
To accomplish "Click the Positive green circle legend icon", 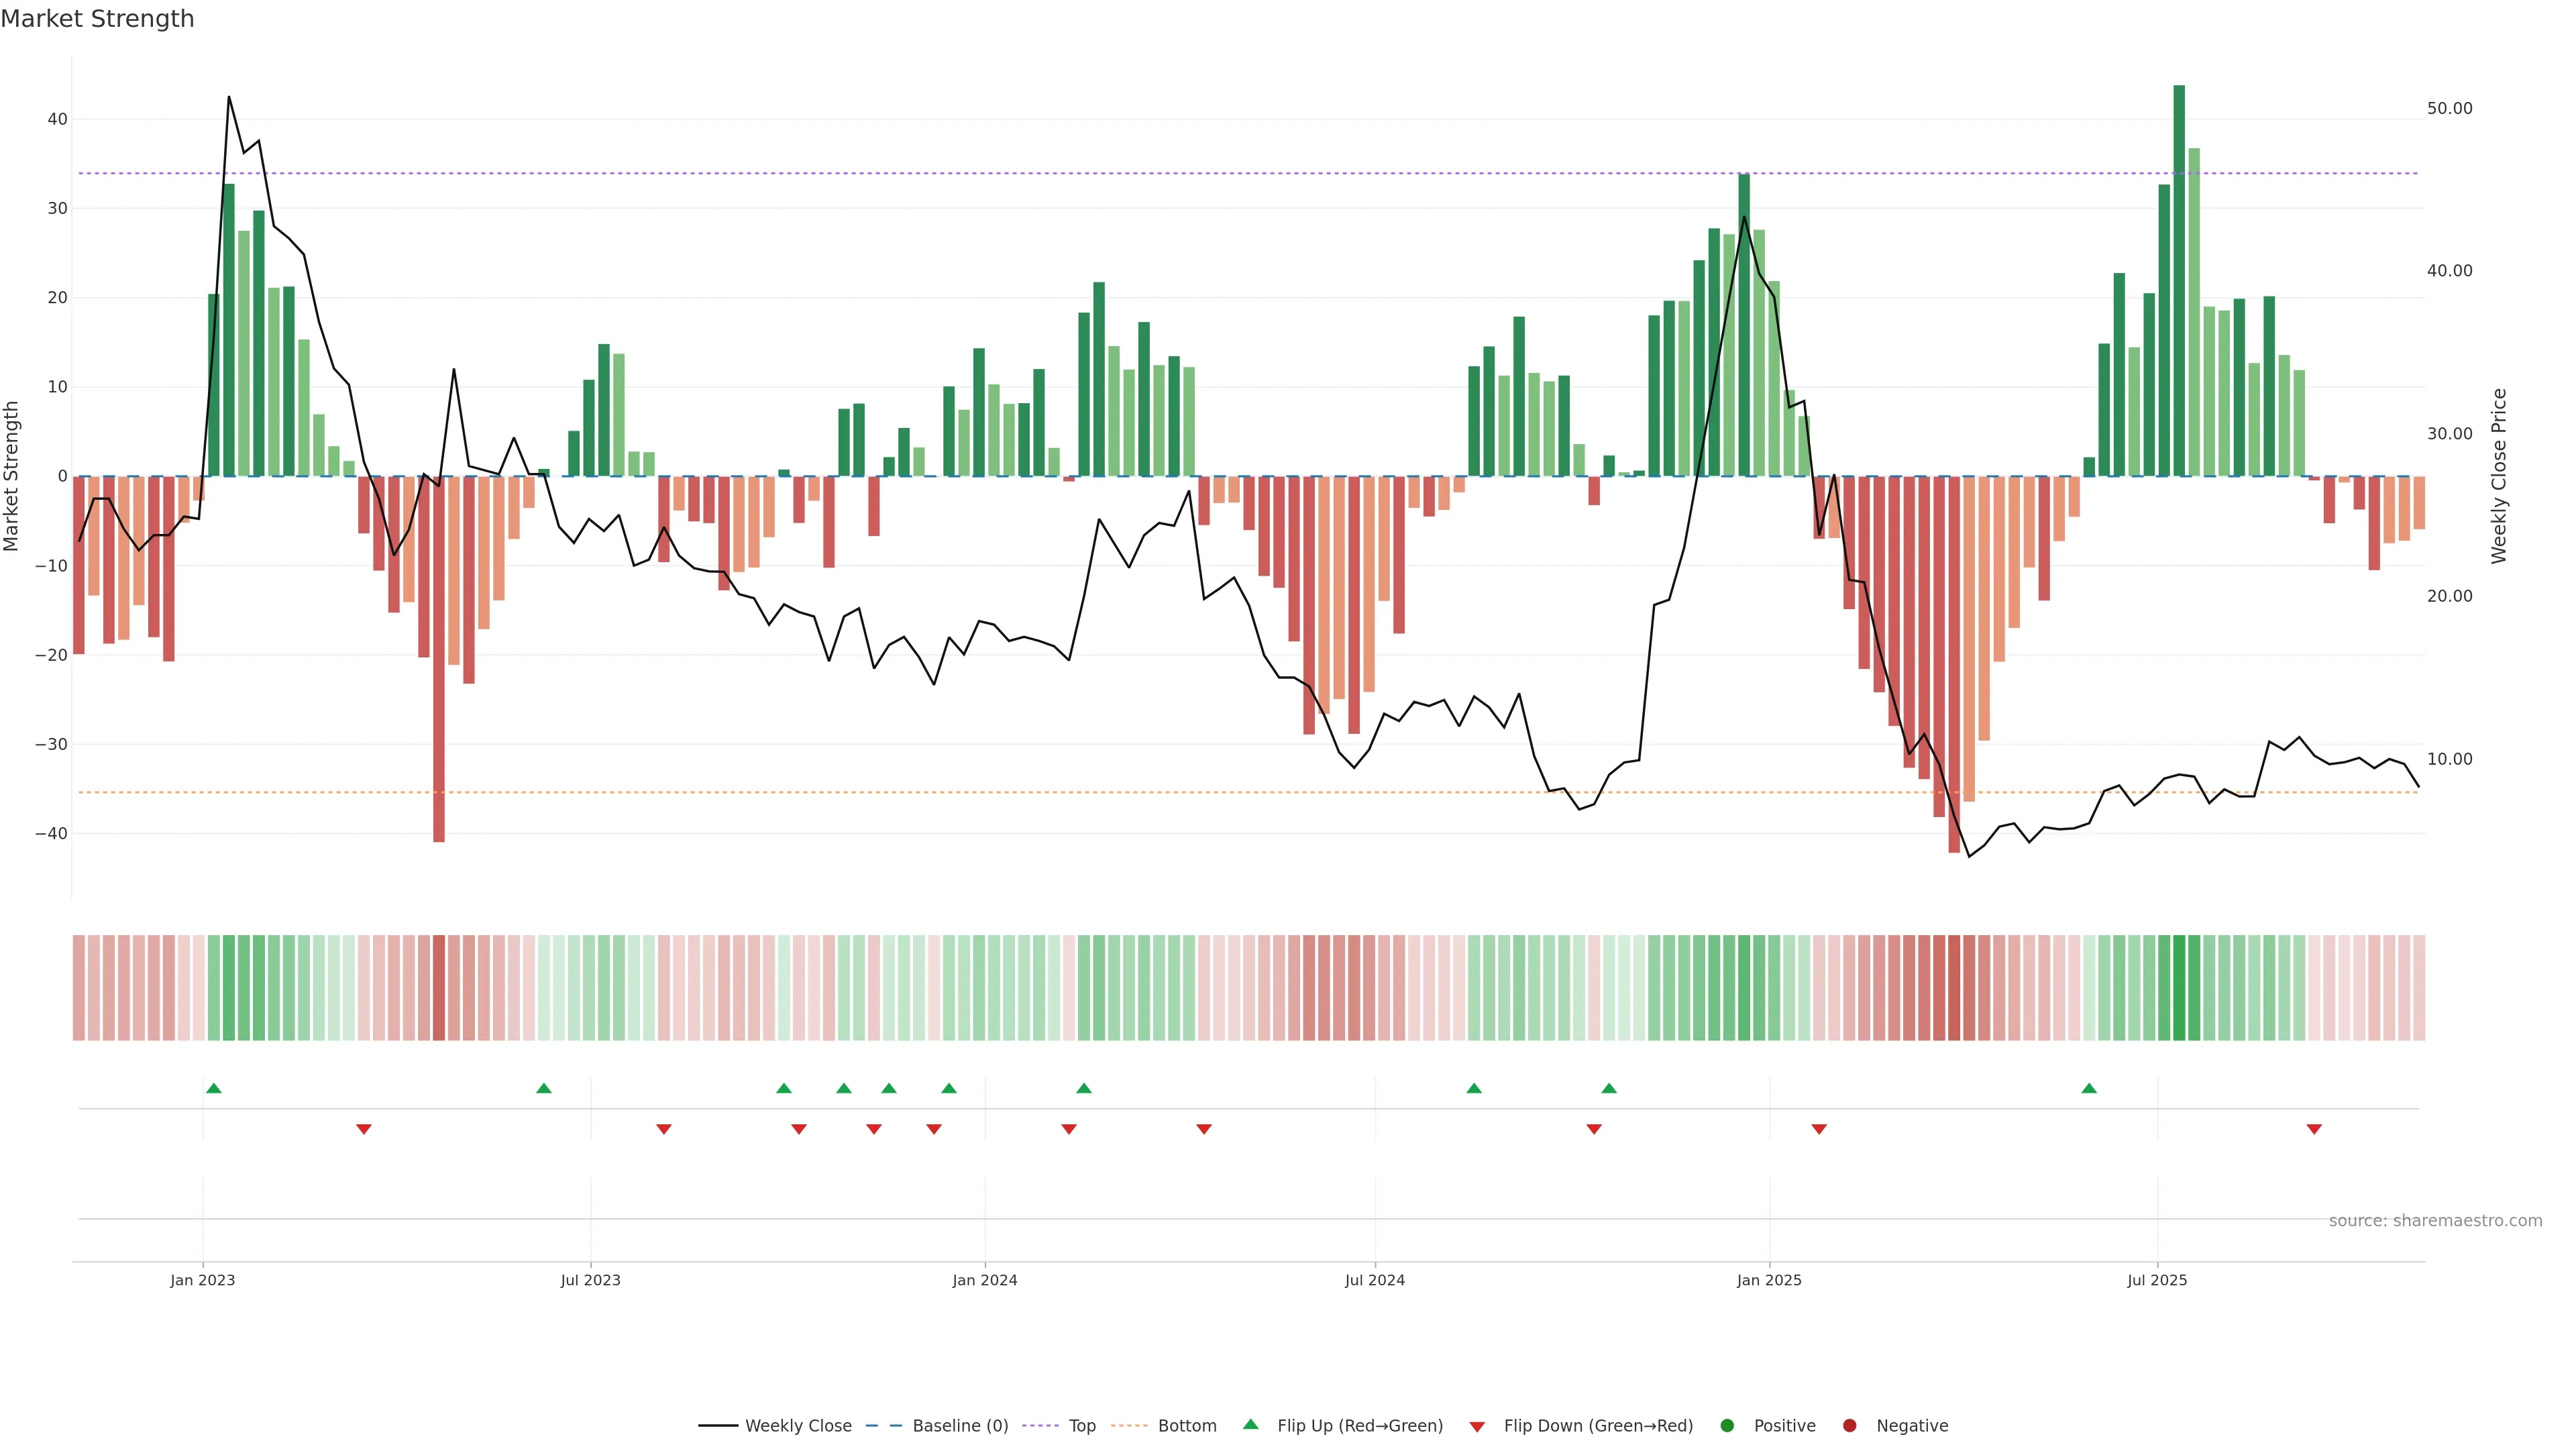I will click(x=1727, y=1426).
